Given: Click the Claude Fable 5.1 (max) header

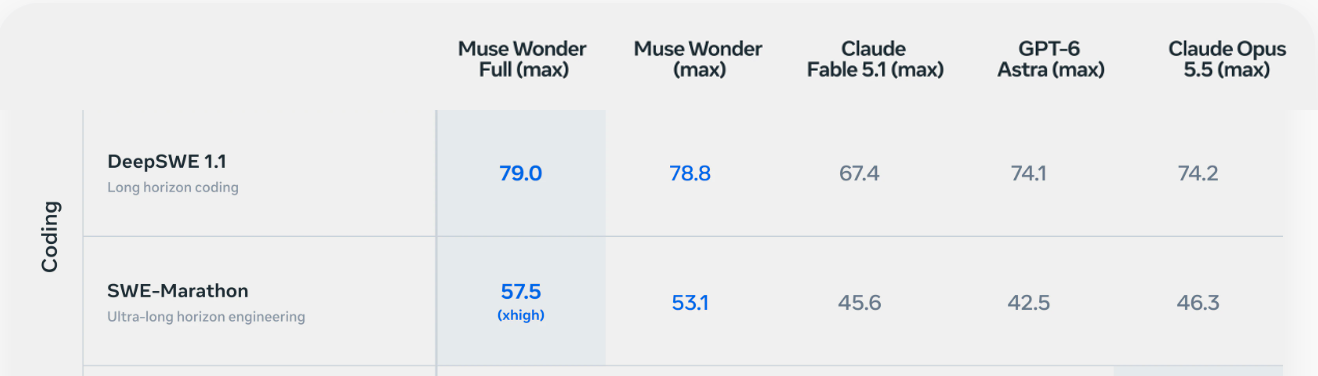Looking at the screenshot, I should click(875, 60).
